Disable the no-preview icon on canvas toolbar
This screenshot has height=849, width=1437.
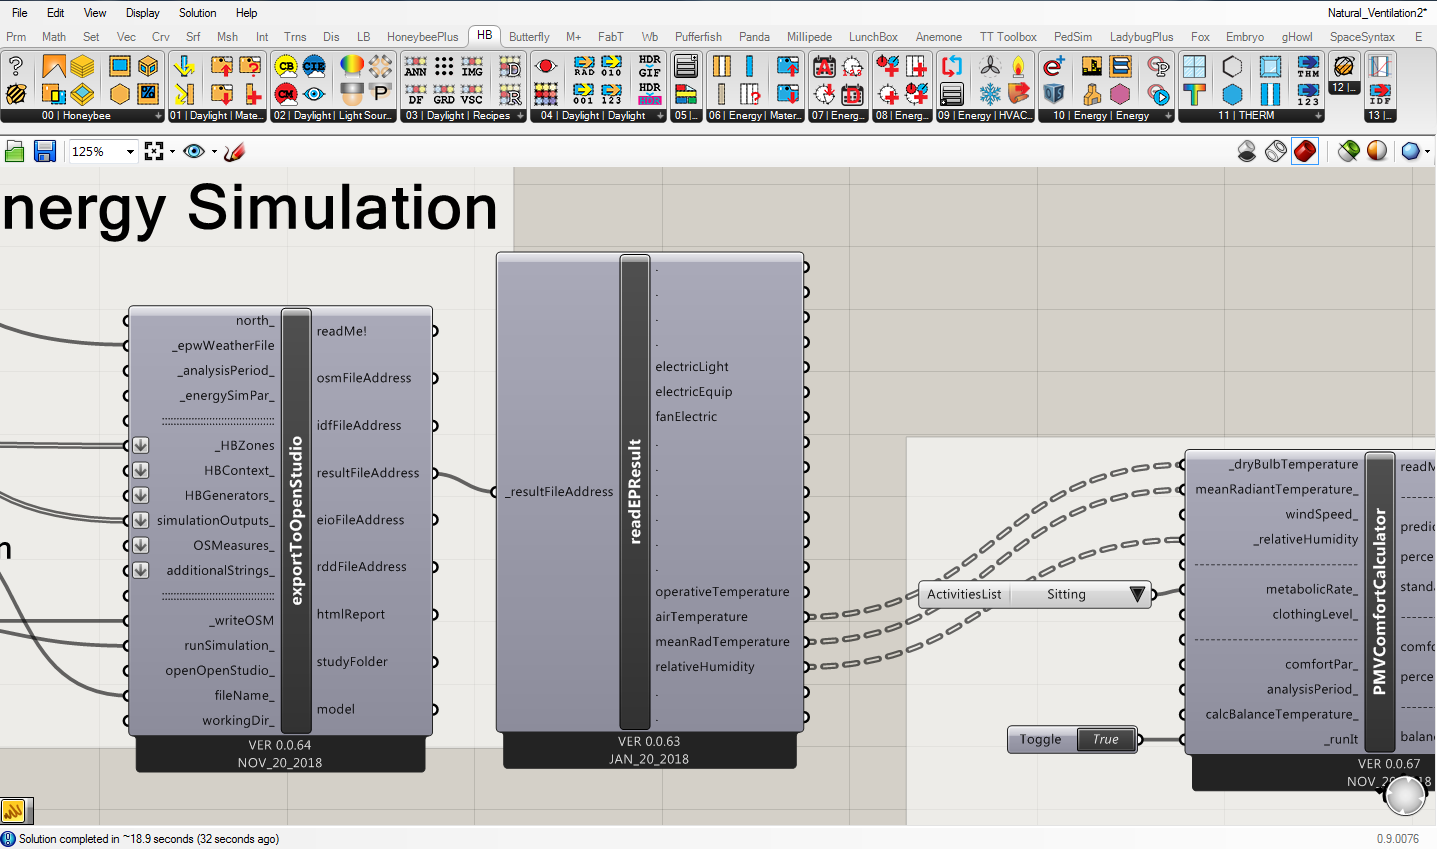coord(1247,151)
